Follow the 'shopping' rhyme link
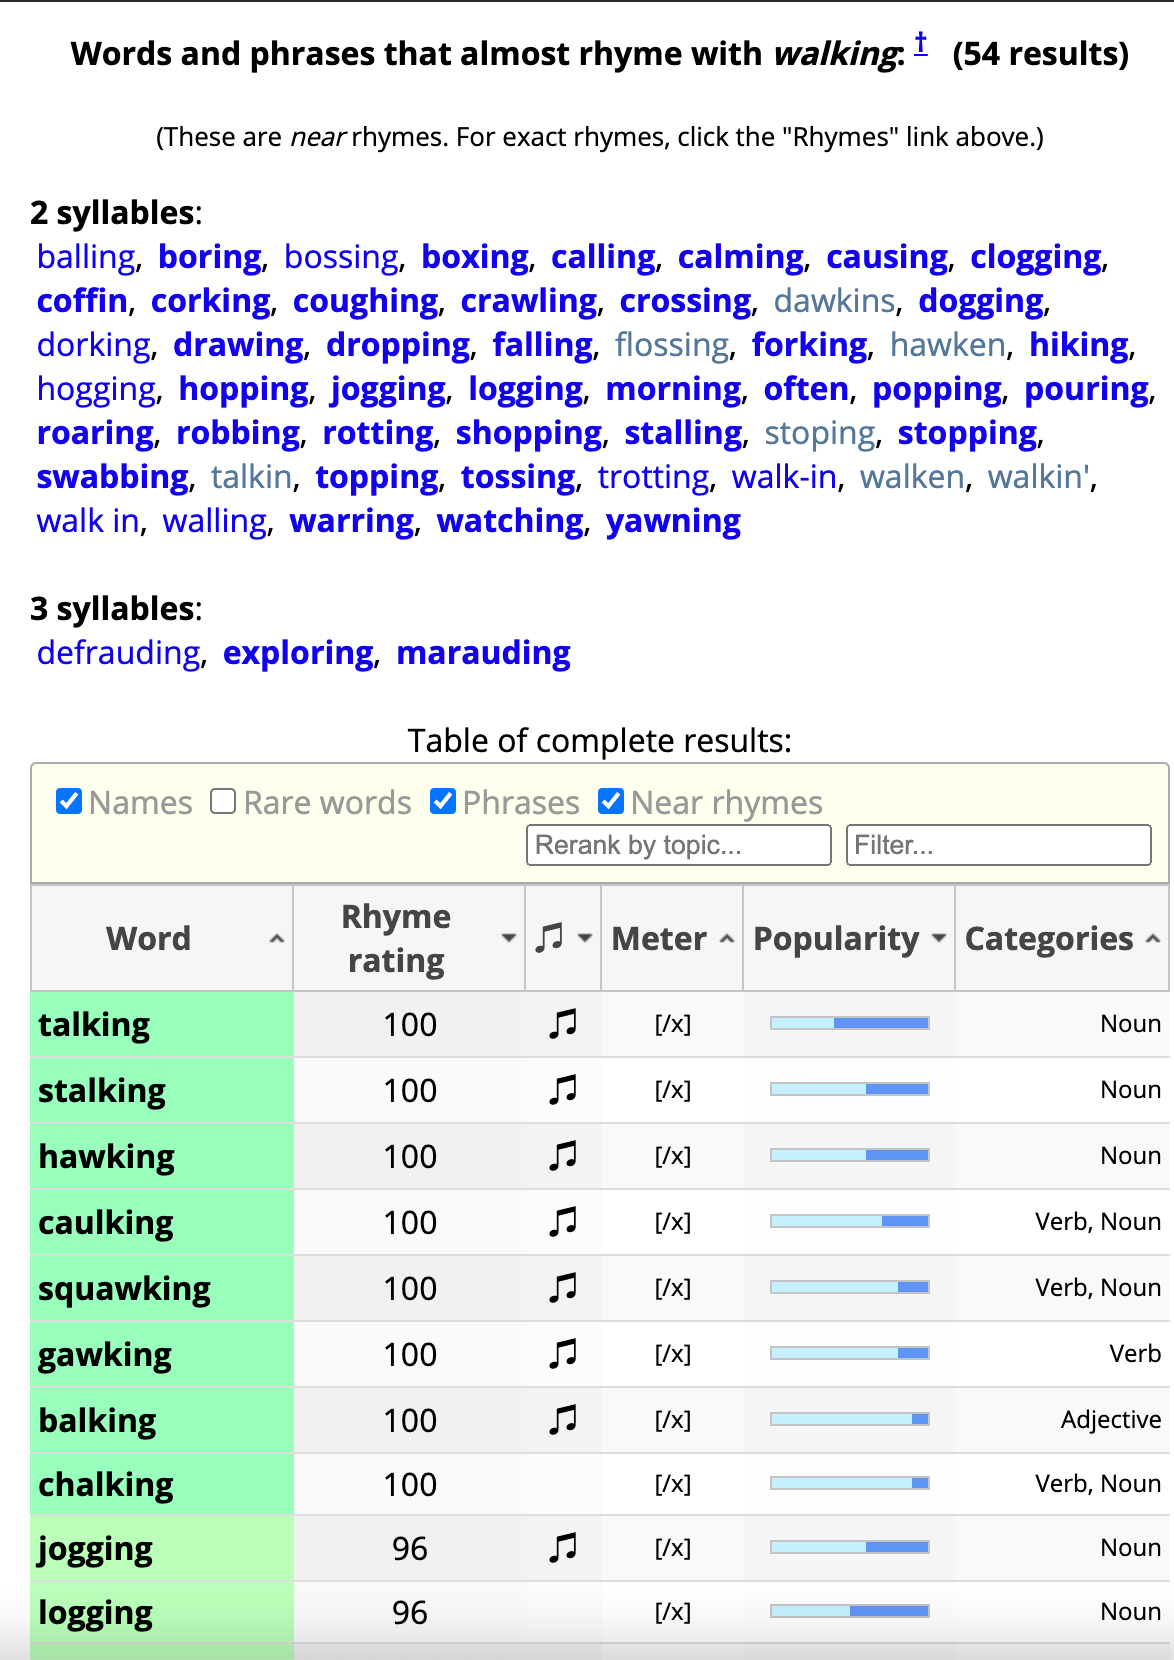 coord(529,433)
